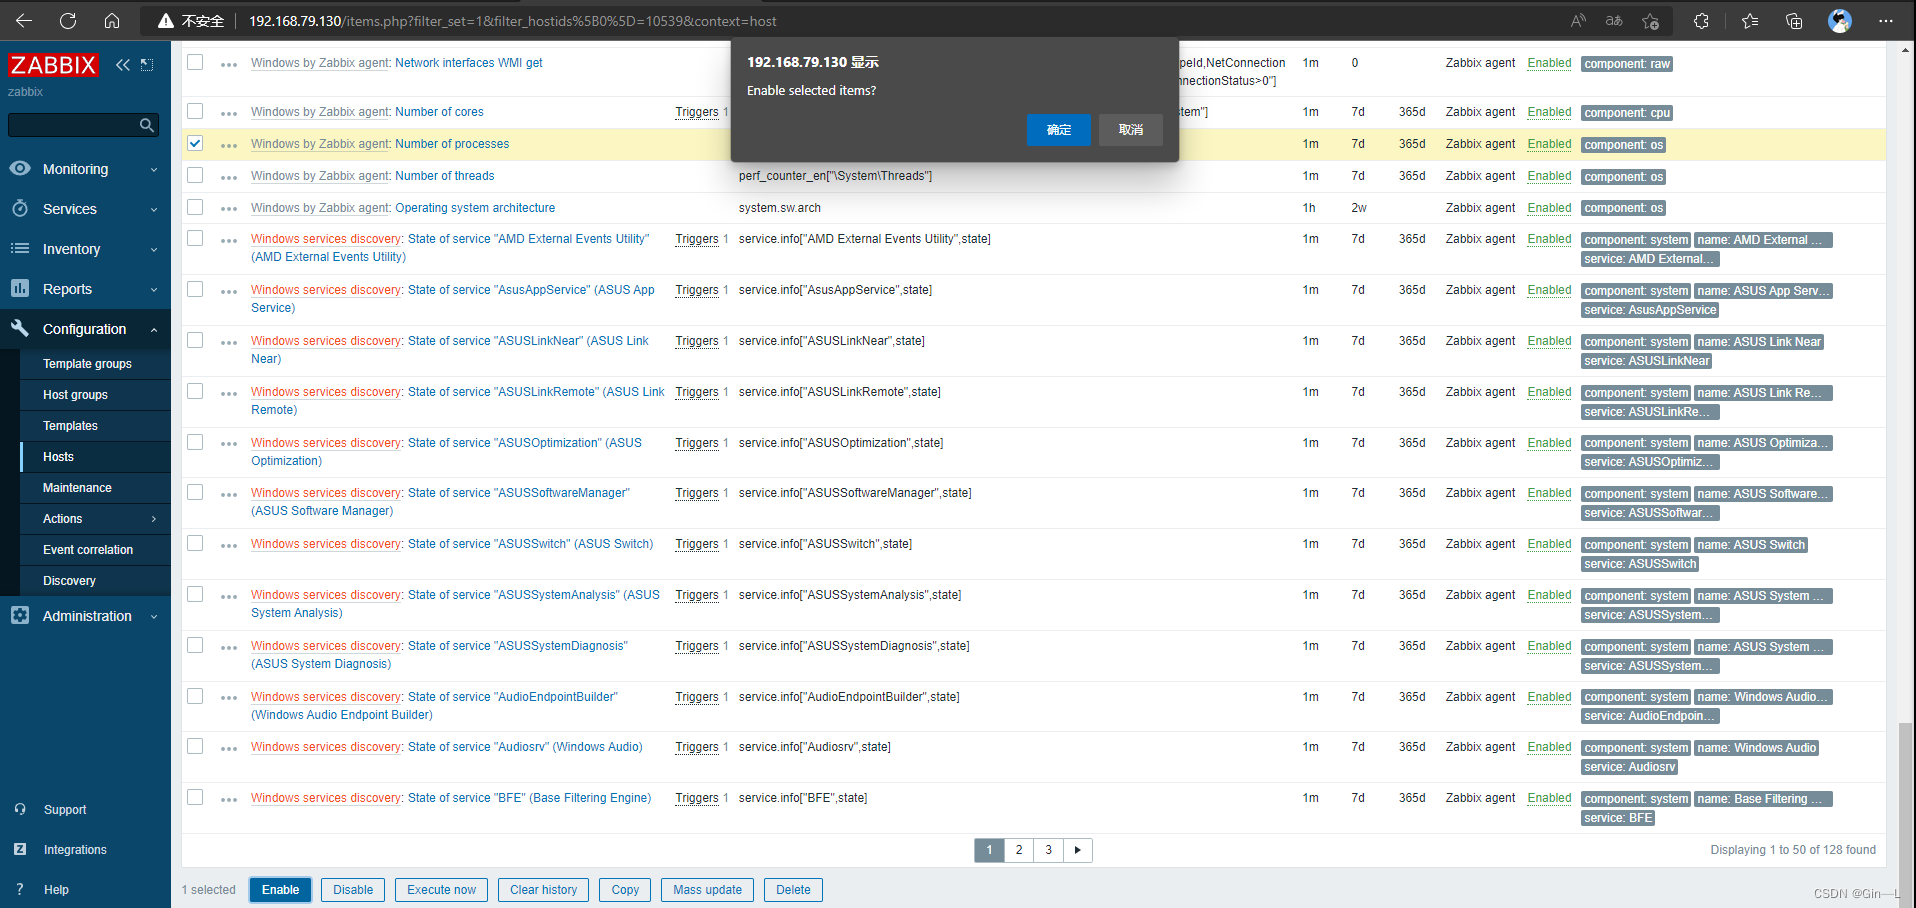The image size is (1916, 908).
Task: Open browser extensions puzzle icon
Action: coord(1701,21)
